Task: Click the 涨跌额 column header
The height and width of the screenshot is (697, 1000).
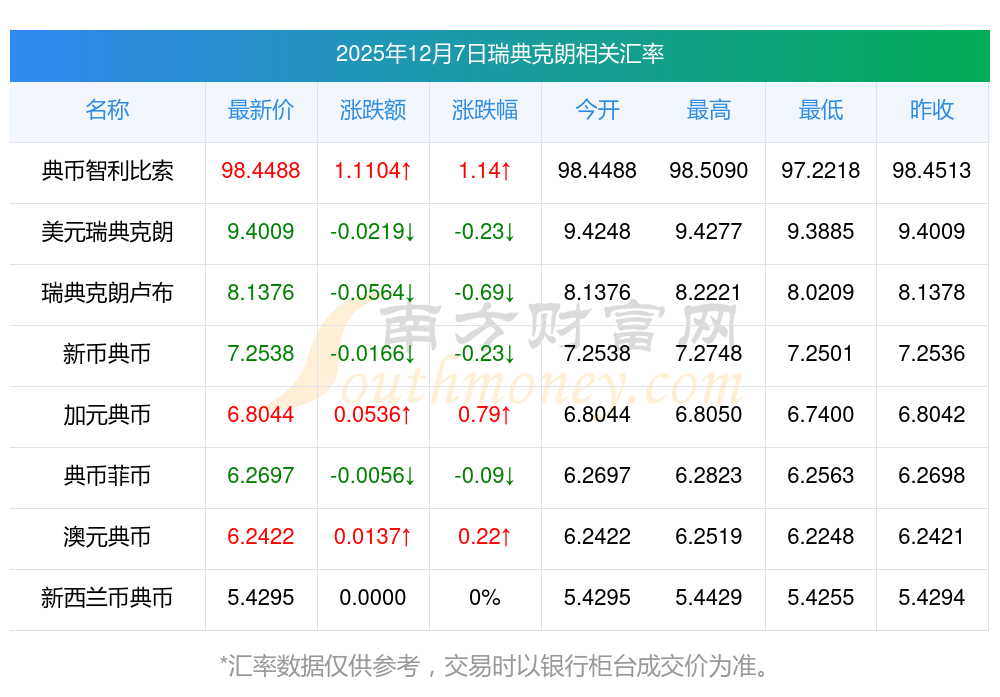Action: click(372, 110)
